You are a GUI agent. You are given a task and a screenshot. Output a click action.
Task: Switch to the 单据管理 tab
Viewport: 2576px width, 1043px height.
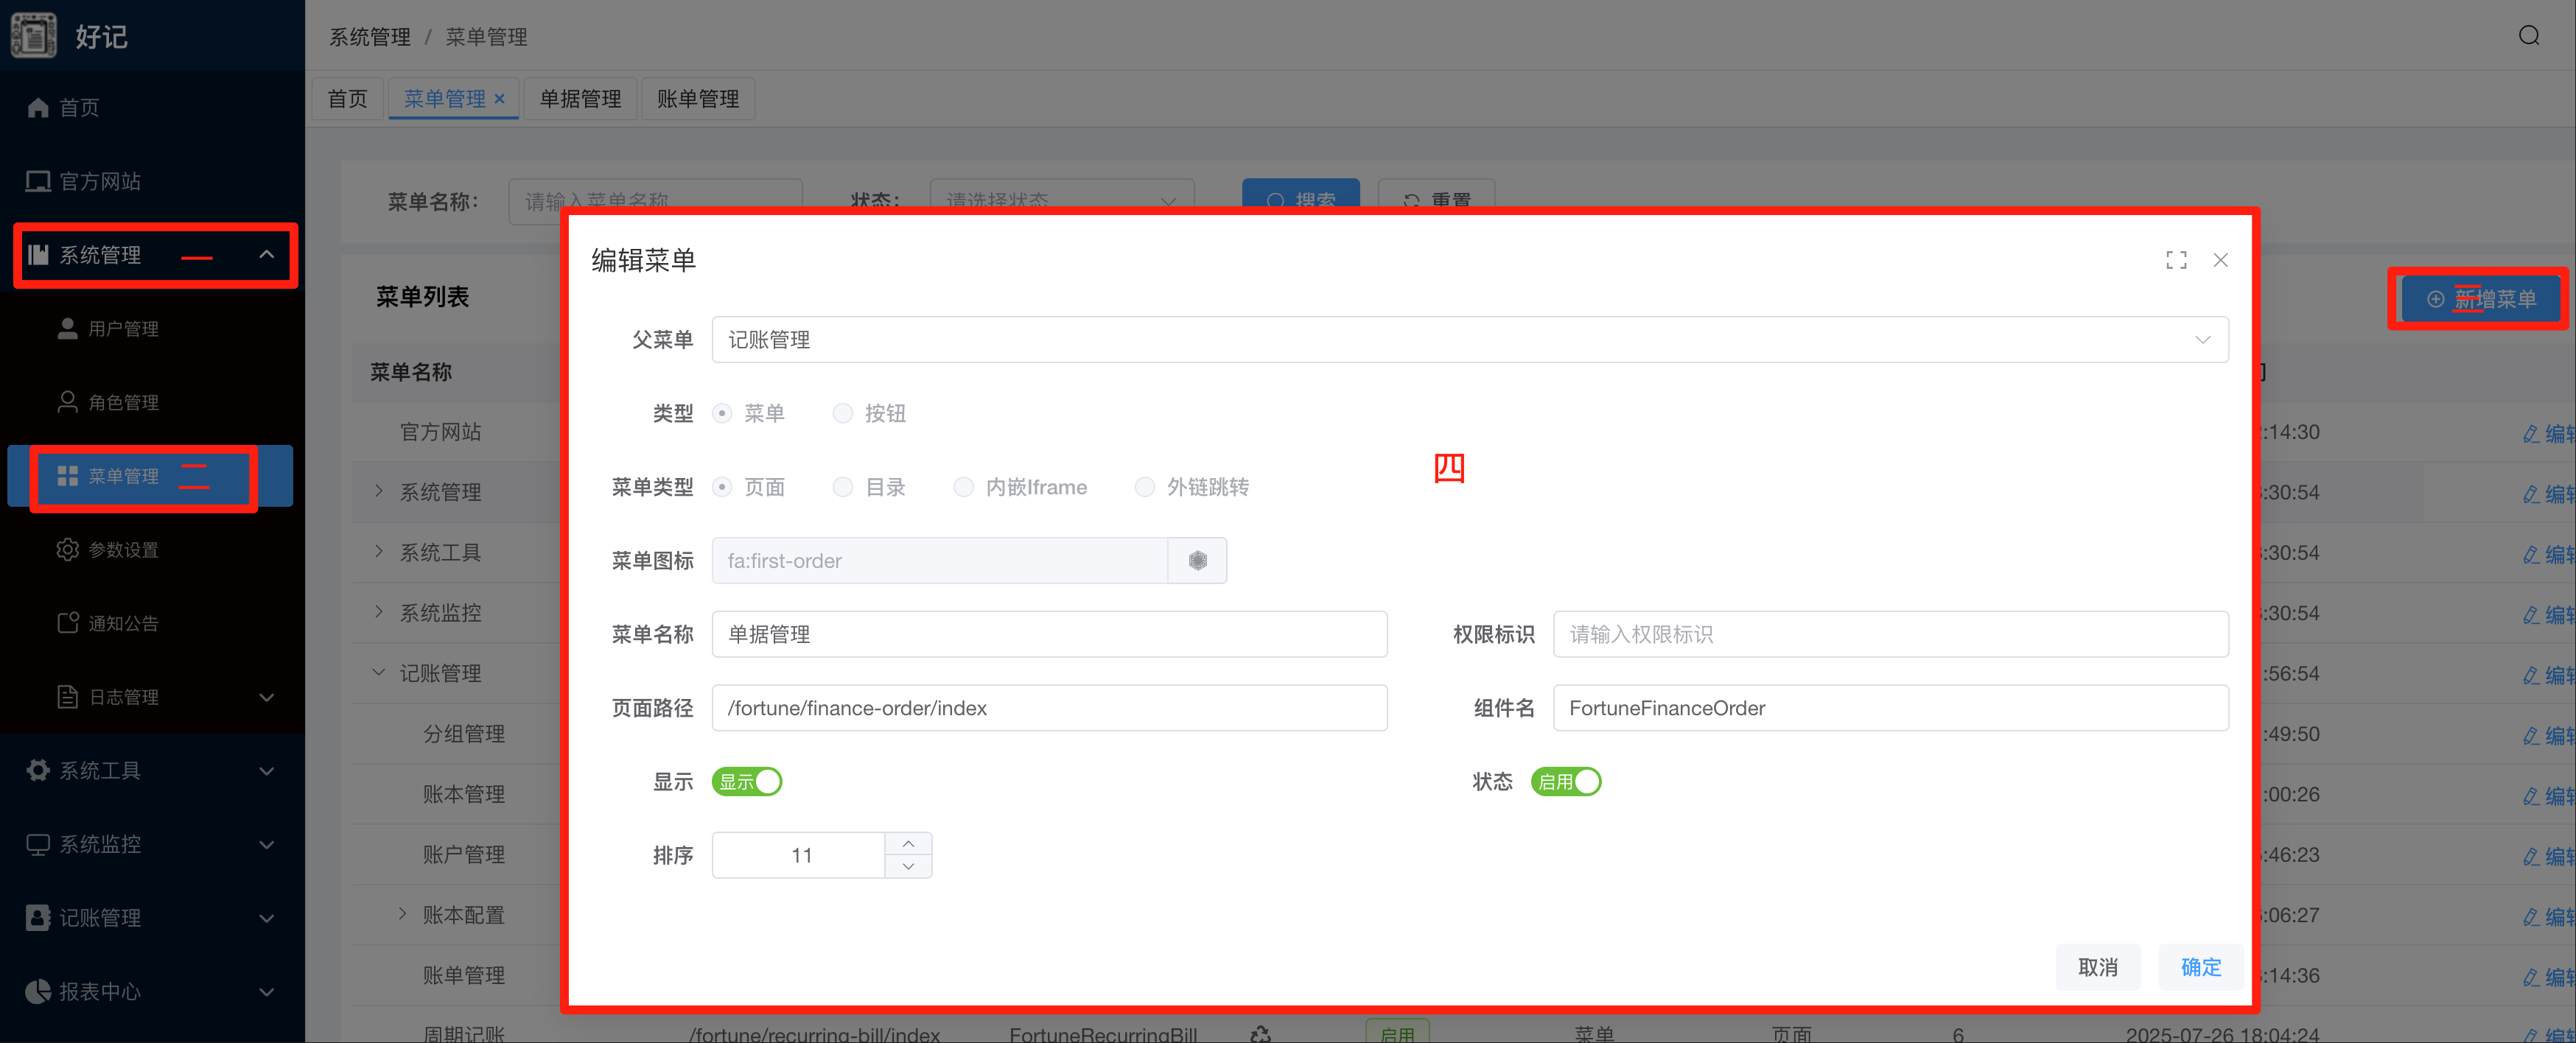(x=580, y=99)
